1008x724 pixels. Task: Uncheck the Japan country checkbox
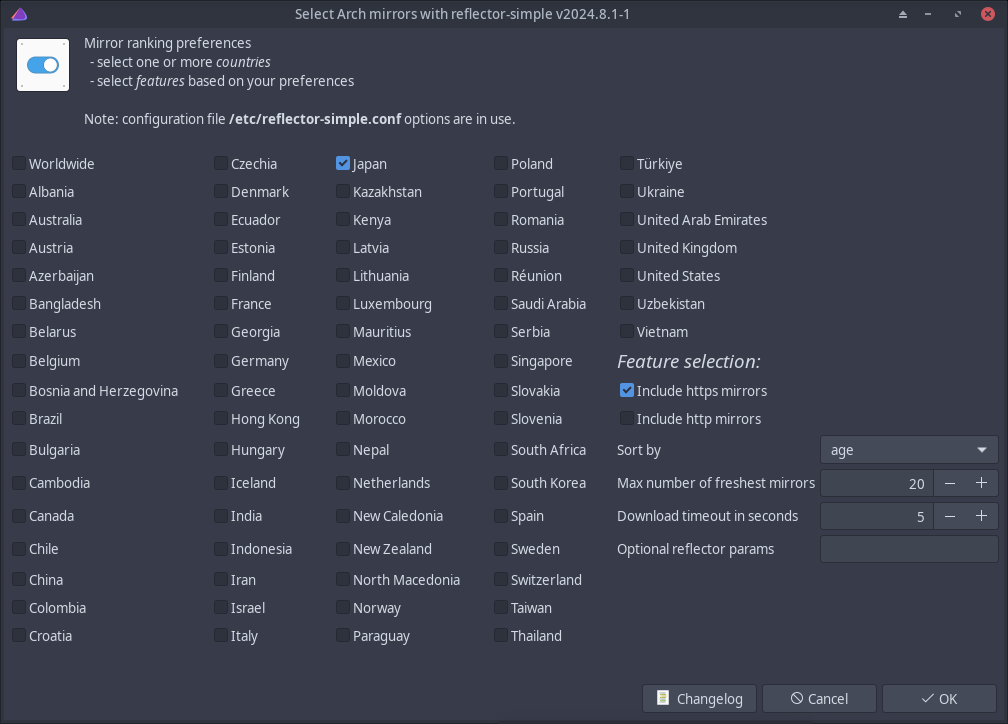point(343,164)
